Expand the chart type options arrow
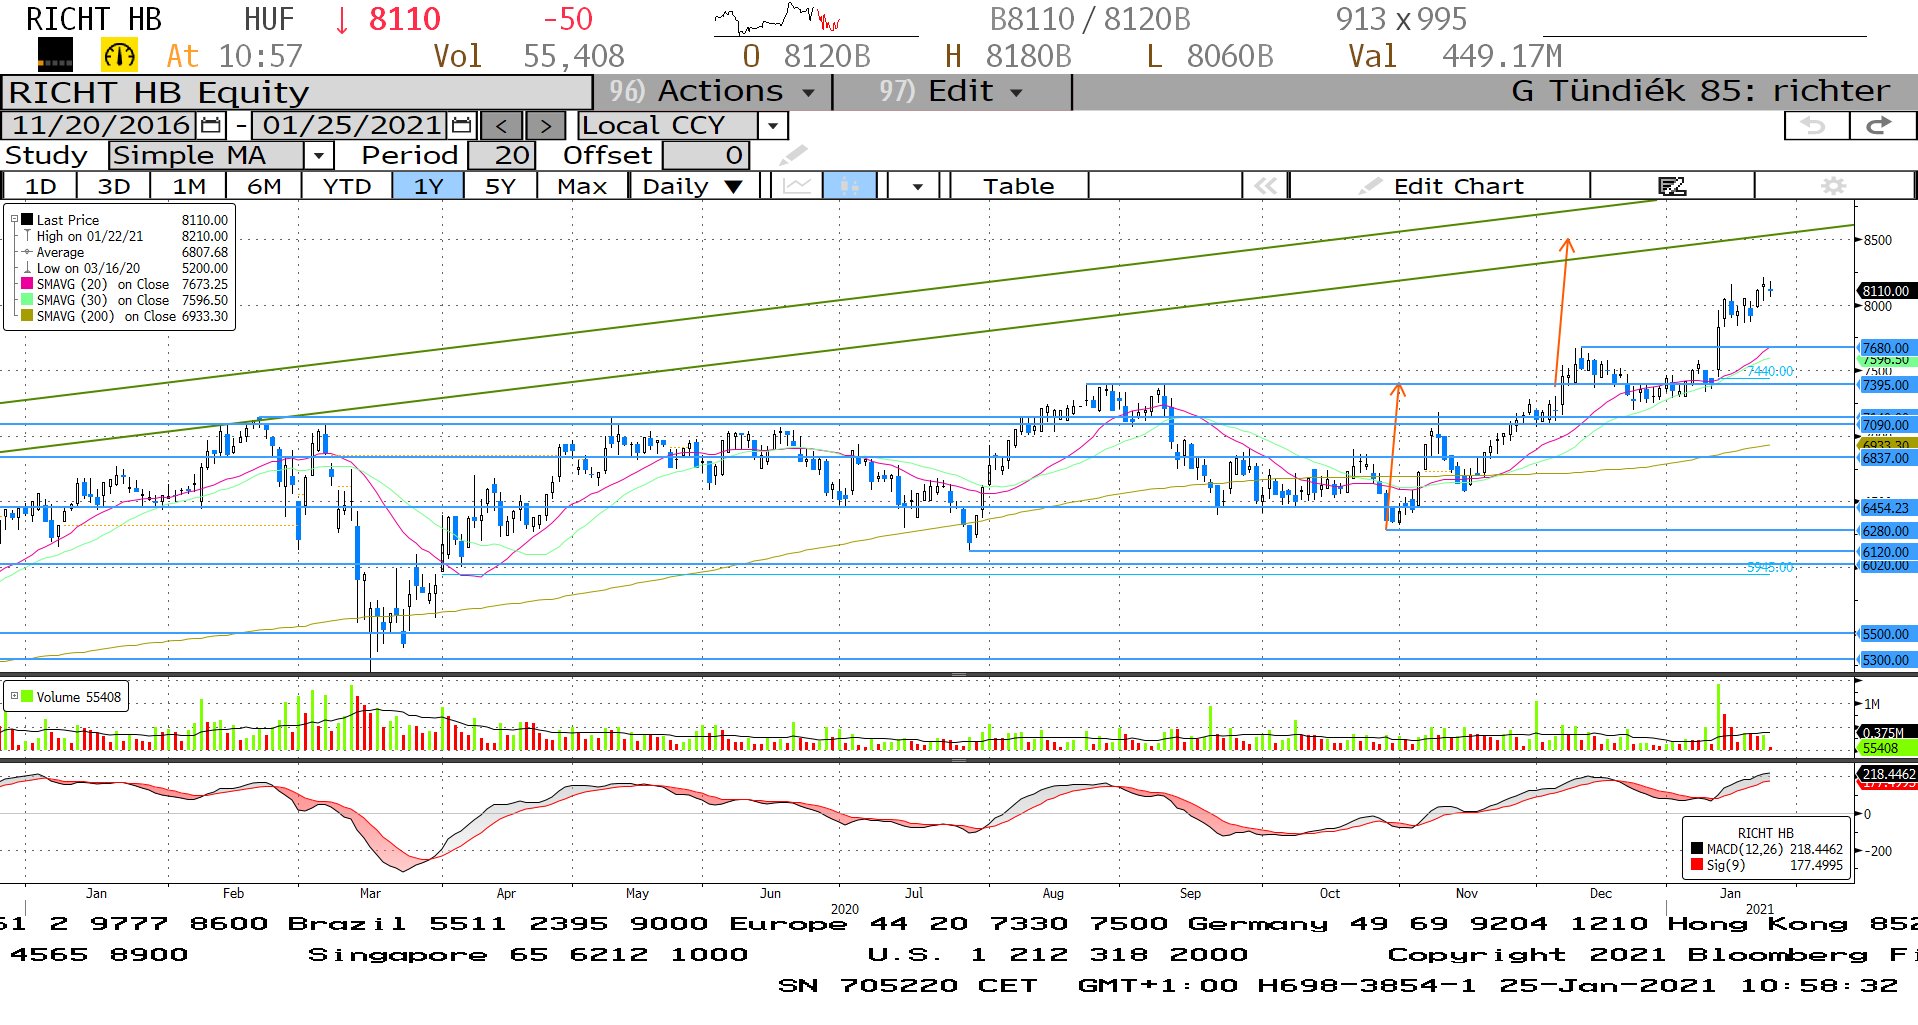This screenshot has width=1918, height=1025. coord(916,186)
